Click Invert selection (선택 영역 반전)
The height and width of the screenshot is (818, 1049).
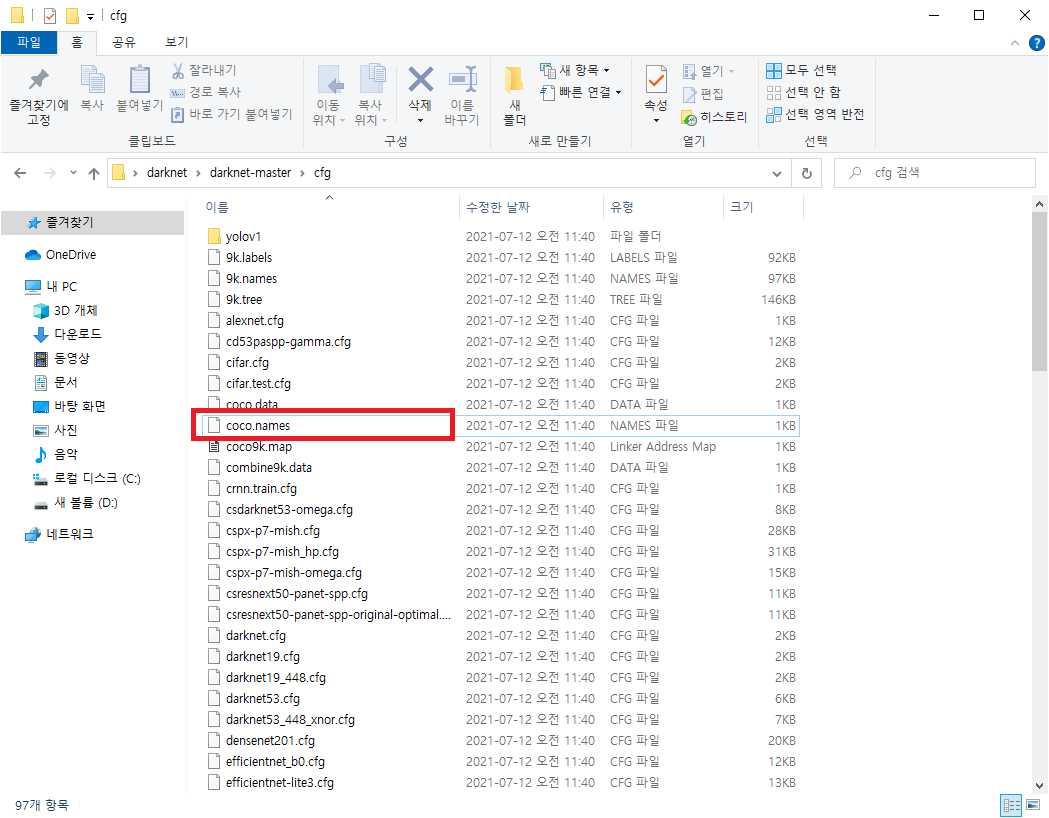tap(815, 114)
